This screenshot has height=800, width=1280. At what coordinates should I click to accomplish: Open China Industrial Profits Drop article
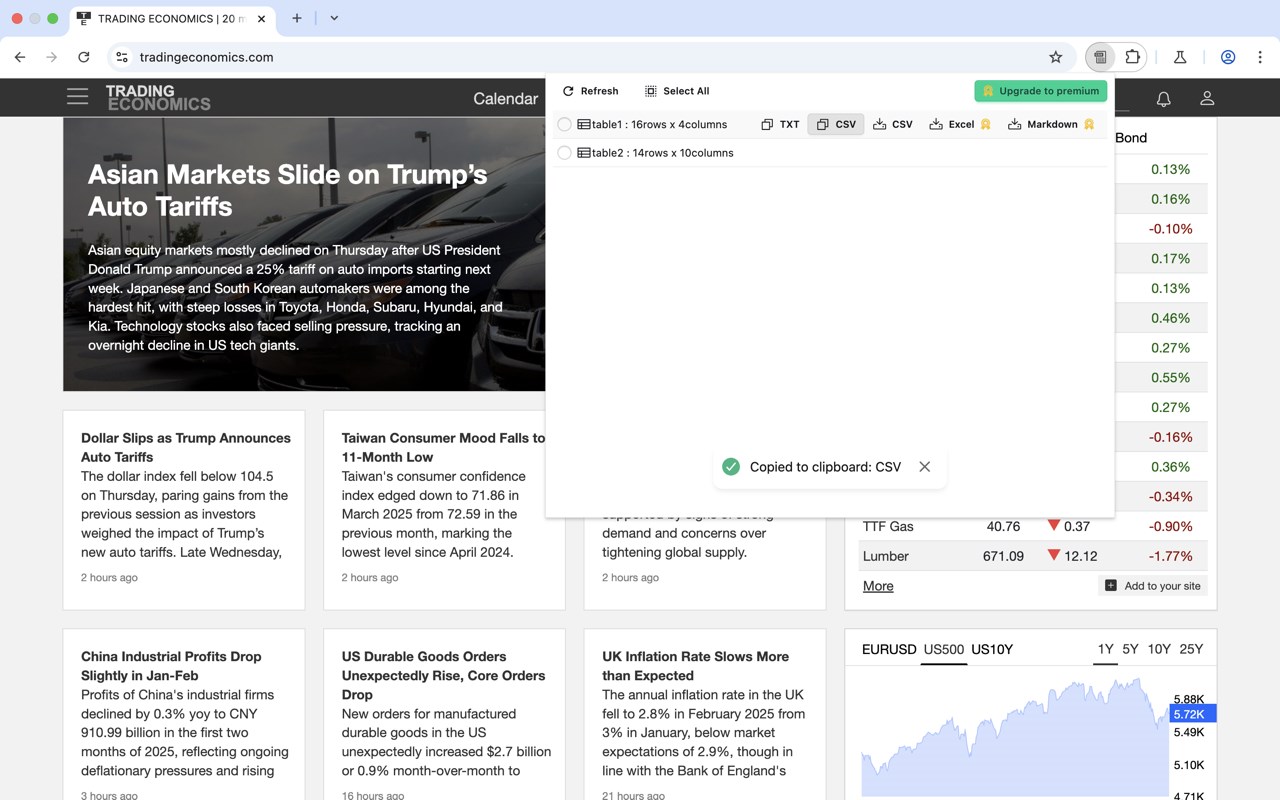click(171, 666)
